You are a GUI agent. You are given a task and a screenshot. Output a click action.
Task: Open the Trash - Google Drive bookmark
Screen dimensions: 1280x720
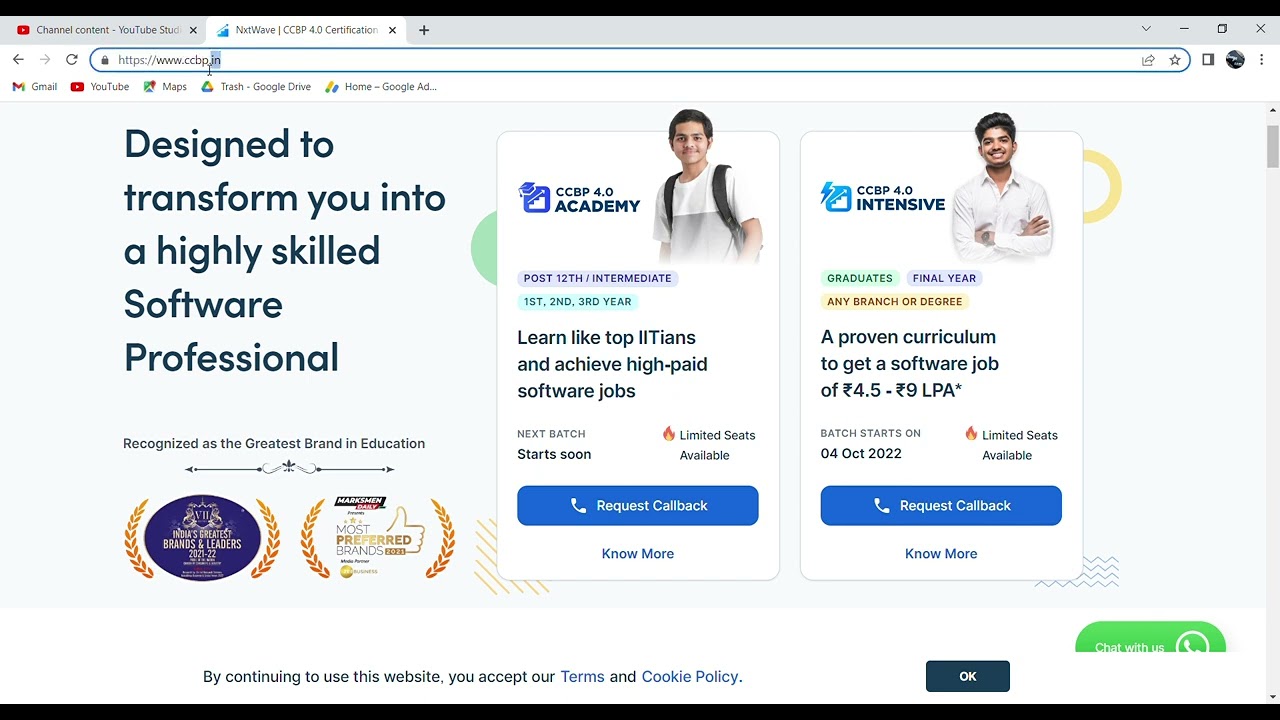256,87
